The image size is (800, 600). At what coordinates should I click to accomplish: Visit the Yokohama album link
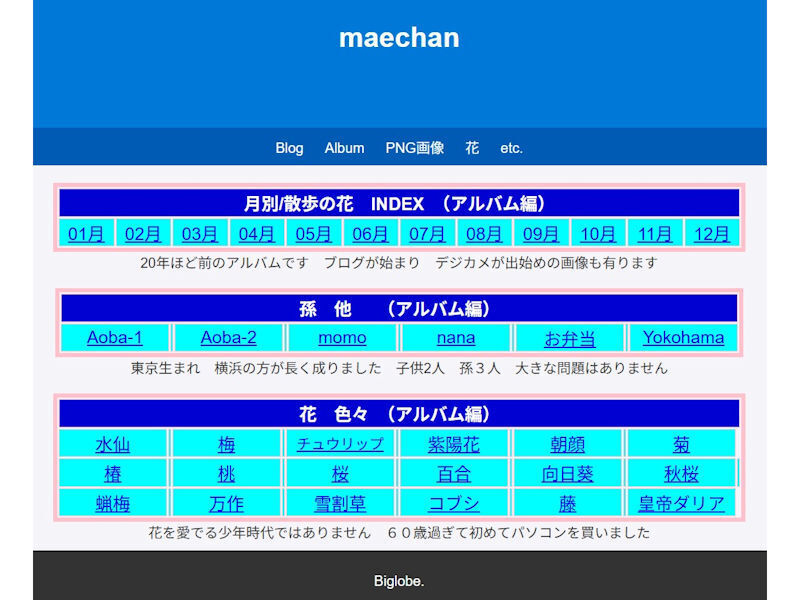point(684,338)
